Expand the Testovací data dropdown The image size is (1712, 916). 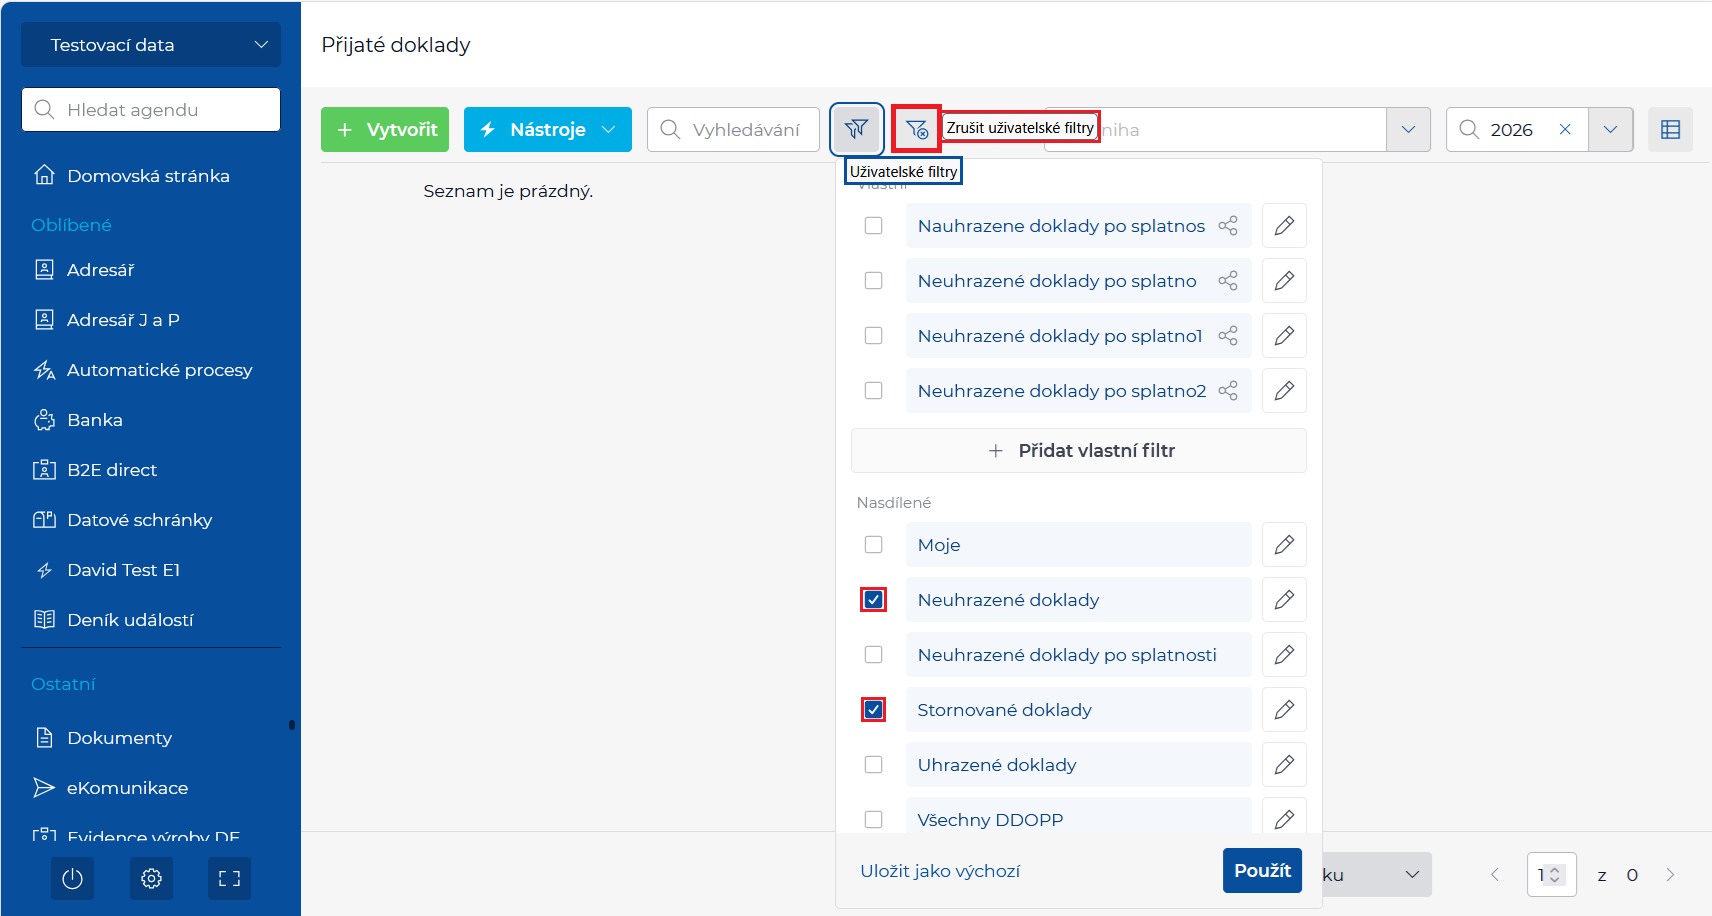point(151,45)
